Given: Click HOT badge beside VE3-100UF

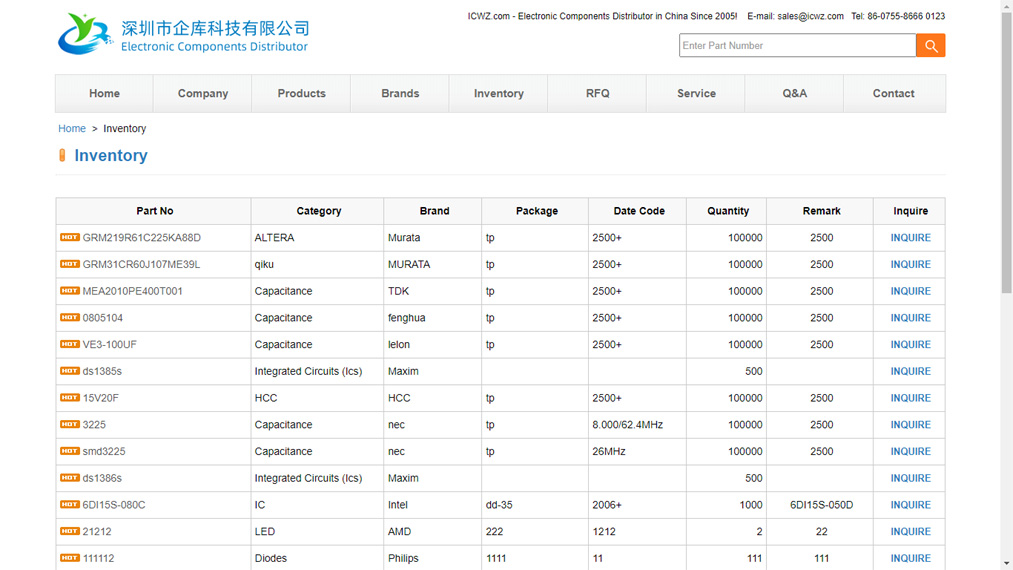Looking at the screenshot, I should click(x=70, y=344).
